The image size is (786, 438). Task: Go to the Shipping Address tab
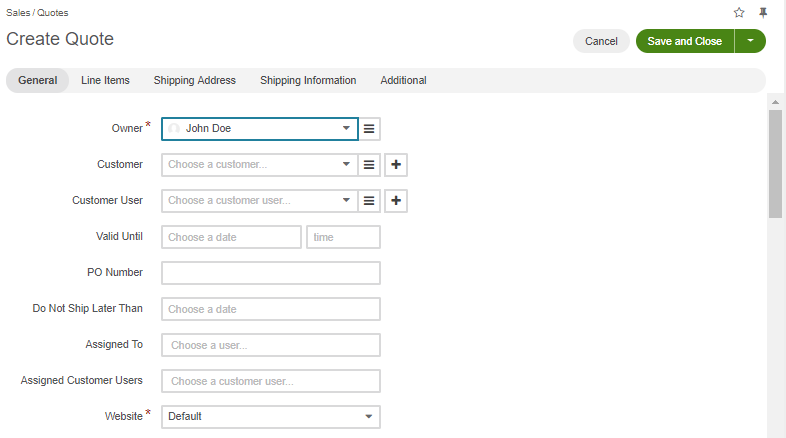pos(194,81)
